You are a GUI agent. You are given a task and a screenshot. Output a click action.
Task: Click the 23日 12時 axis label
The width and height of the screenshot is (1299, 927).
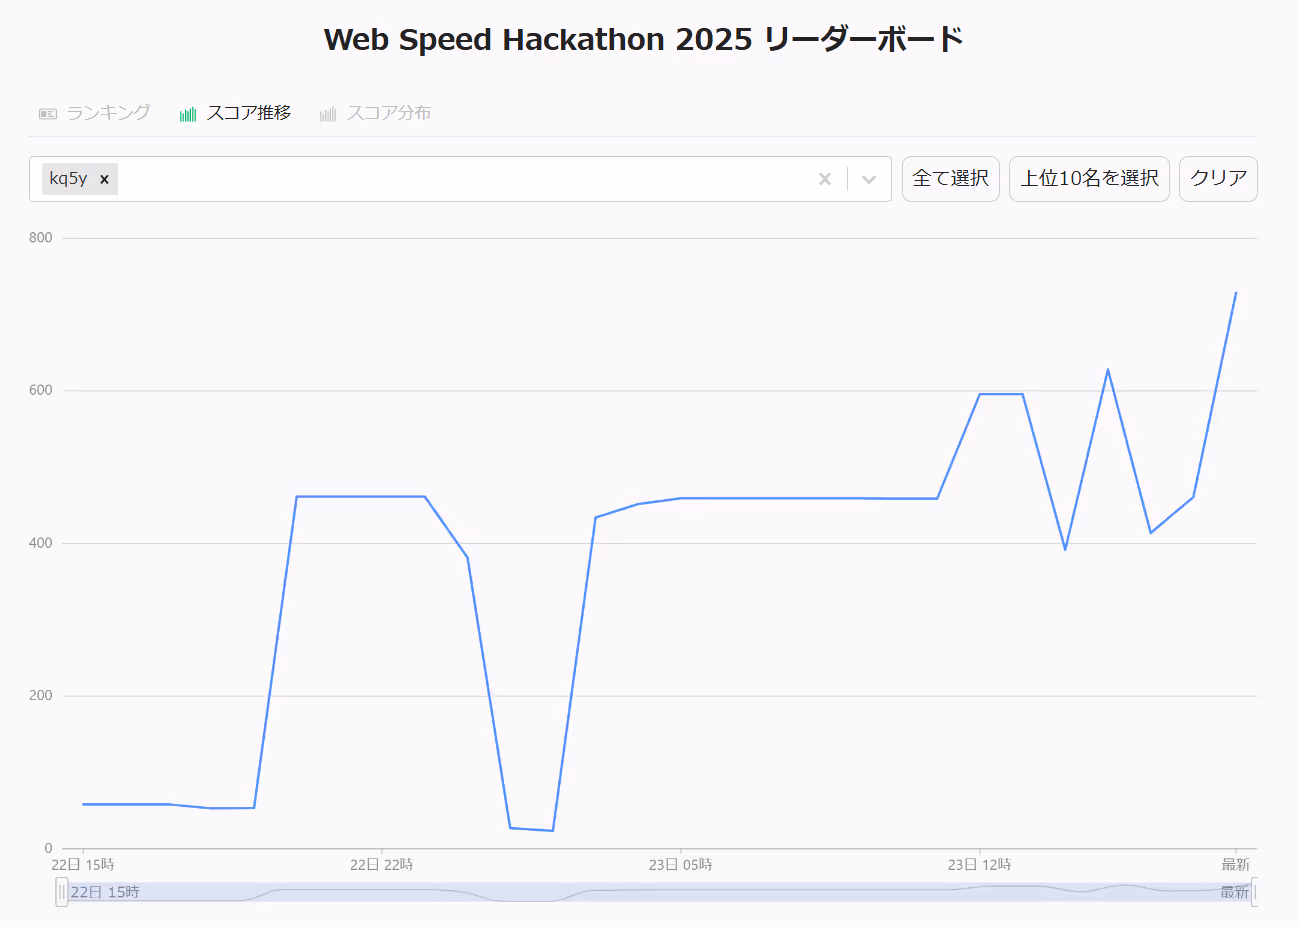pos(979,865)
